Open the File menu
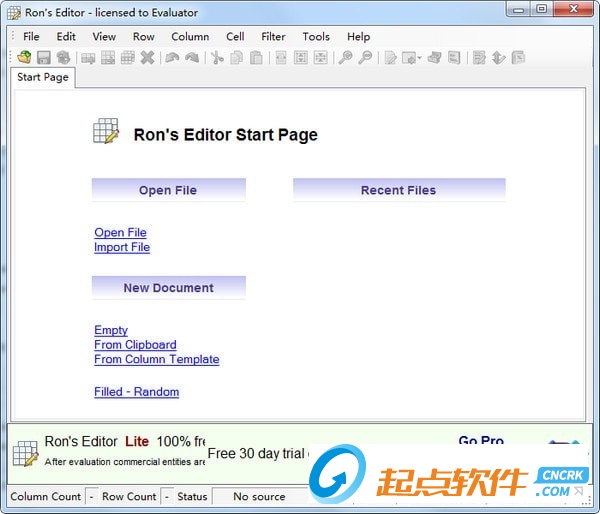600x514 pixels. click(31, 37)
